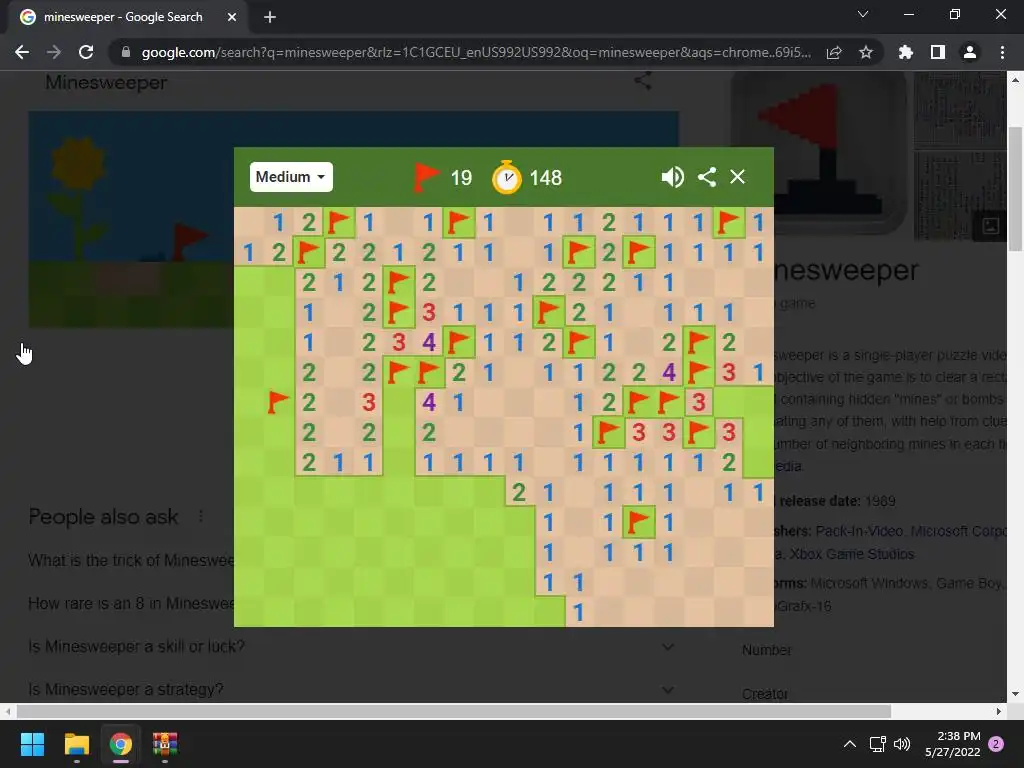Click the vertical page scrollbar
This screenshot has height=768, width=1024.
pyautogui.click(x=1015, y=189)
